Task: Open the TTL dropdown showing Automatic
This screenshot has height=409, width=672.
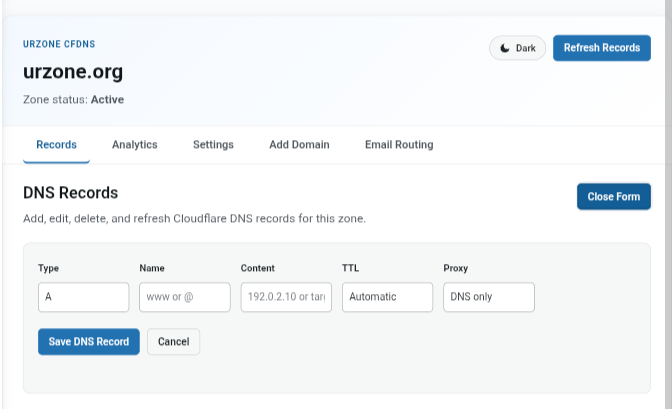Action: click(x=387, y=297)
